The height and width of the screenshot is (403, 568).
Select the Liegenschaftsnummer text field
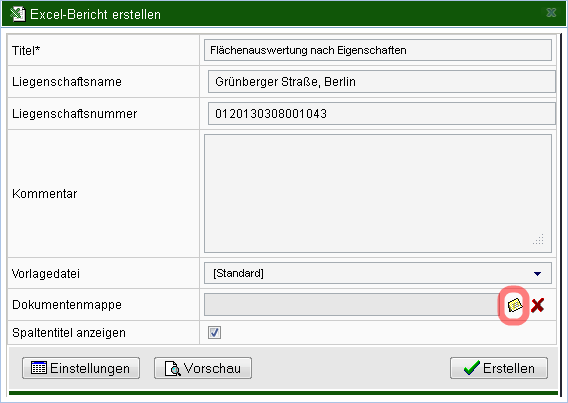382,113
